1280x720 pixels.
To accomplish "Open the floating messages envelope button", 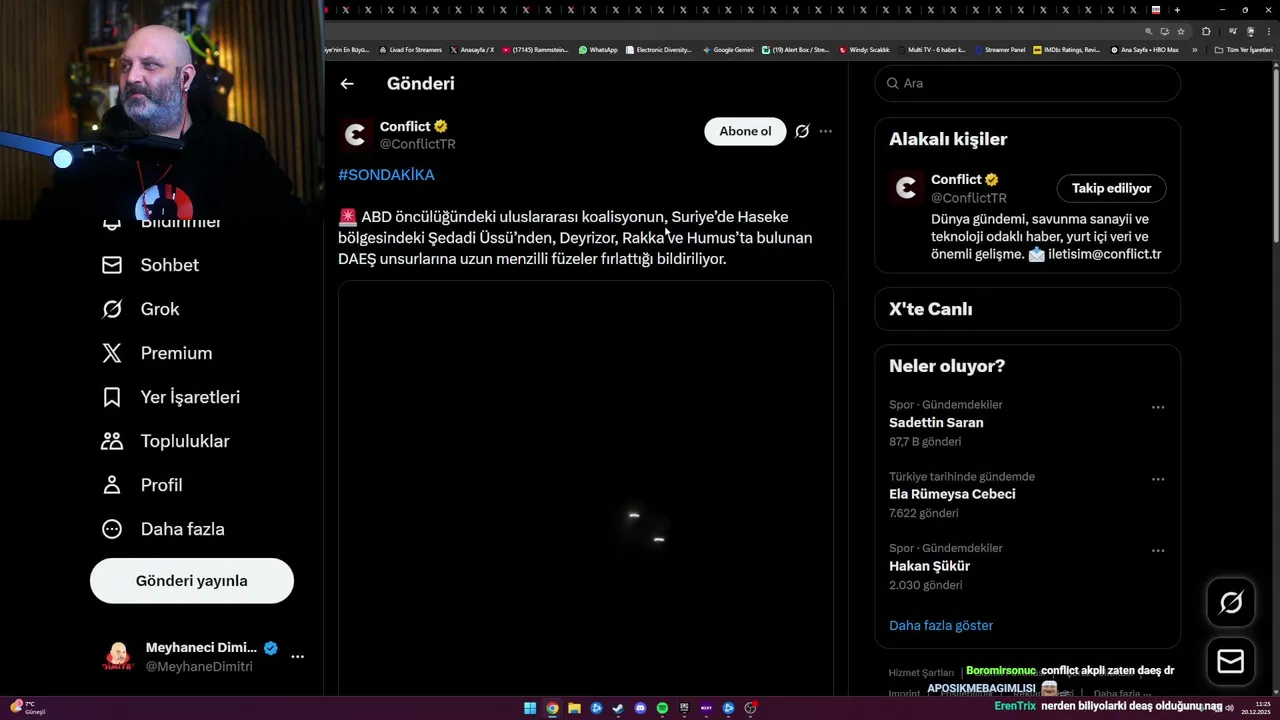I will pos(1231,662).
